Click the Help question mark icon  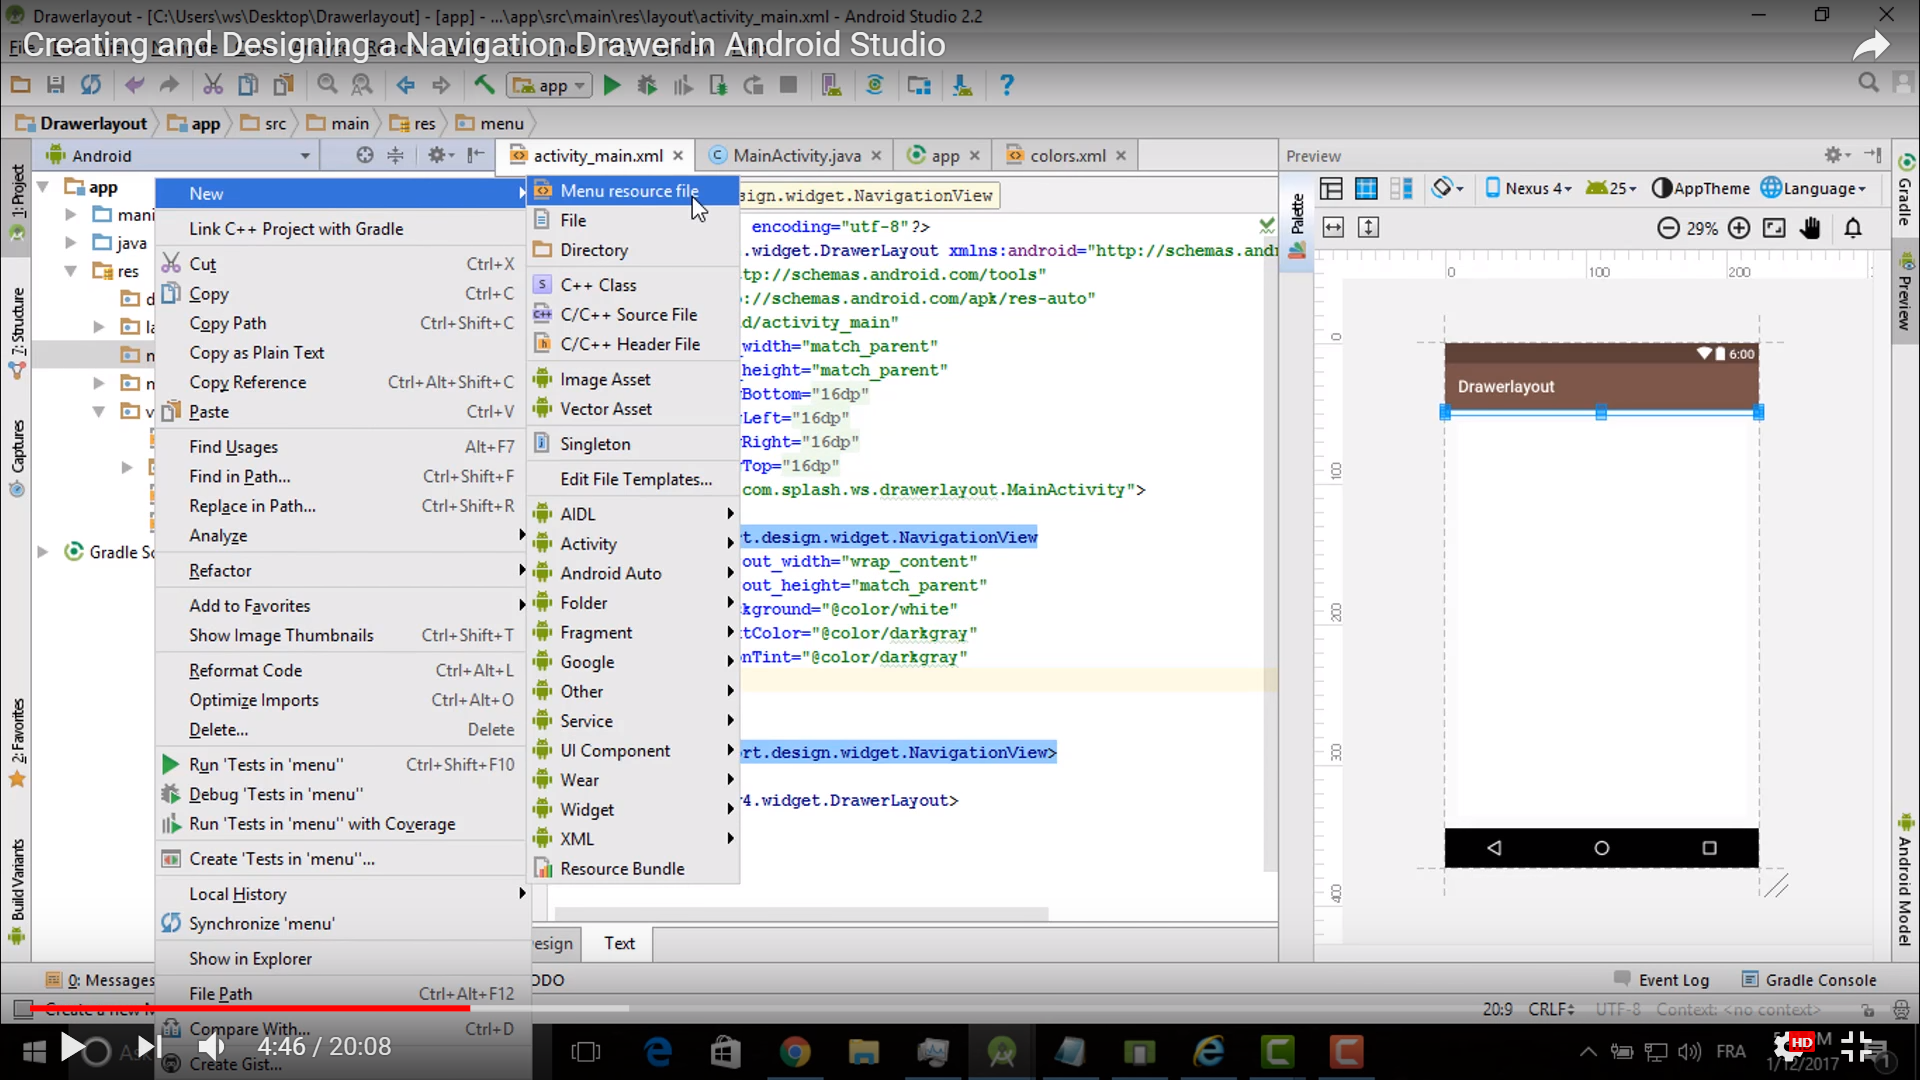(1007, 86)
